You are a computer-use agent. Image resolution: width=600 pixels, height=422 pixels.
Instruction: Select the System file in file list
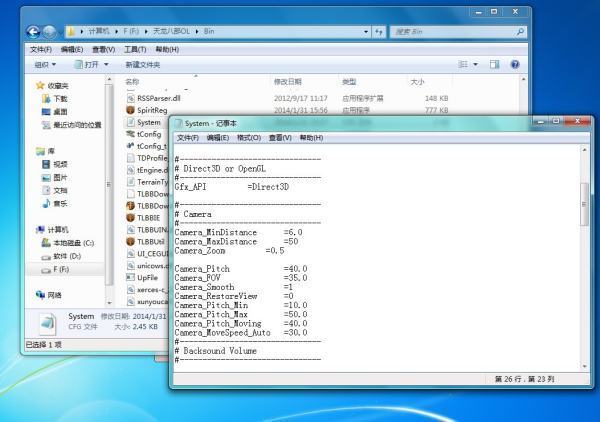click(x=149, y=122)
